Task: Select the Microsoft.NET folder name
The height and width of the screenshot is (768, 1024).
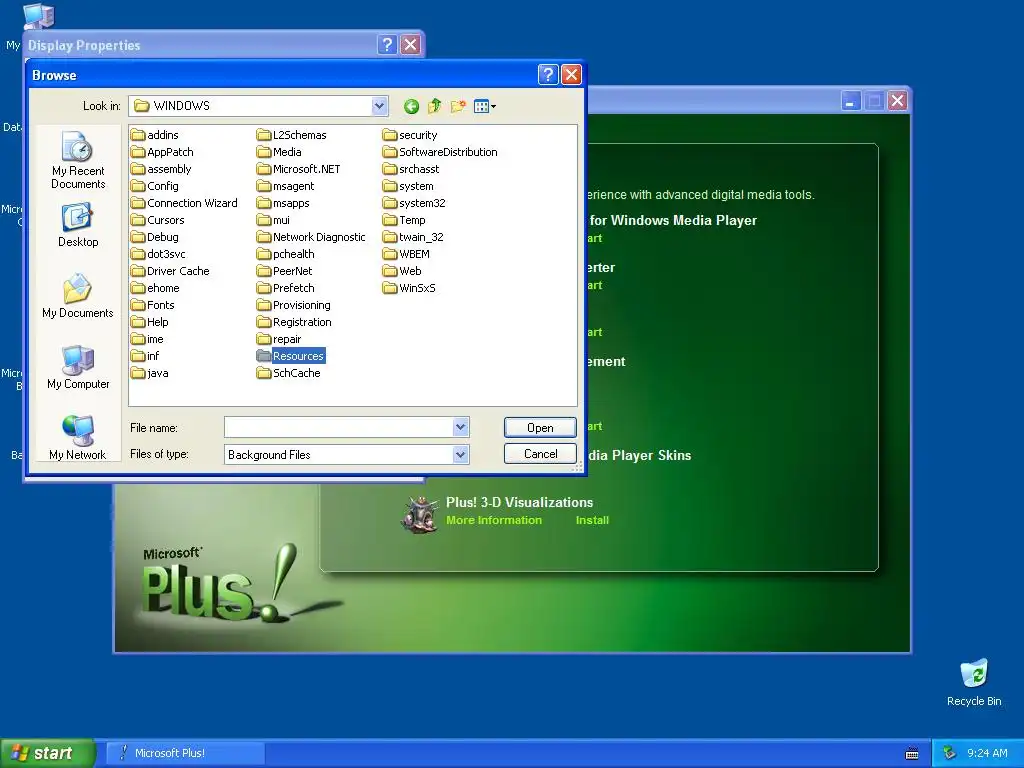Action: tap(306, 169)
